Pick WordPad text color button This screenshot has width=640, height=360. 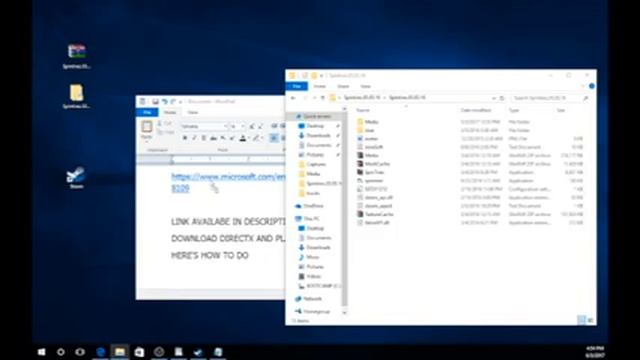pyautogui.click(x=243, y=138)
